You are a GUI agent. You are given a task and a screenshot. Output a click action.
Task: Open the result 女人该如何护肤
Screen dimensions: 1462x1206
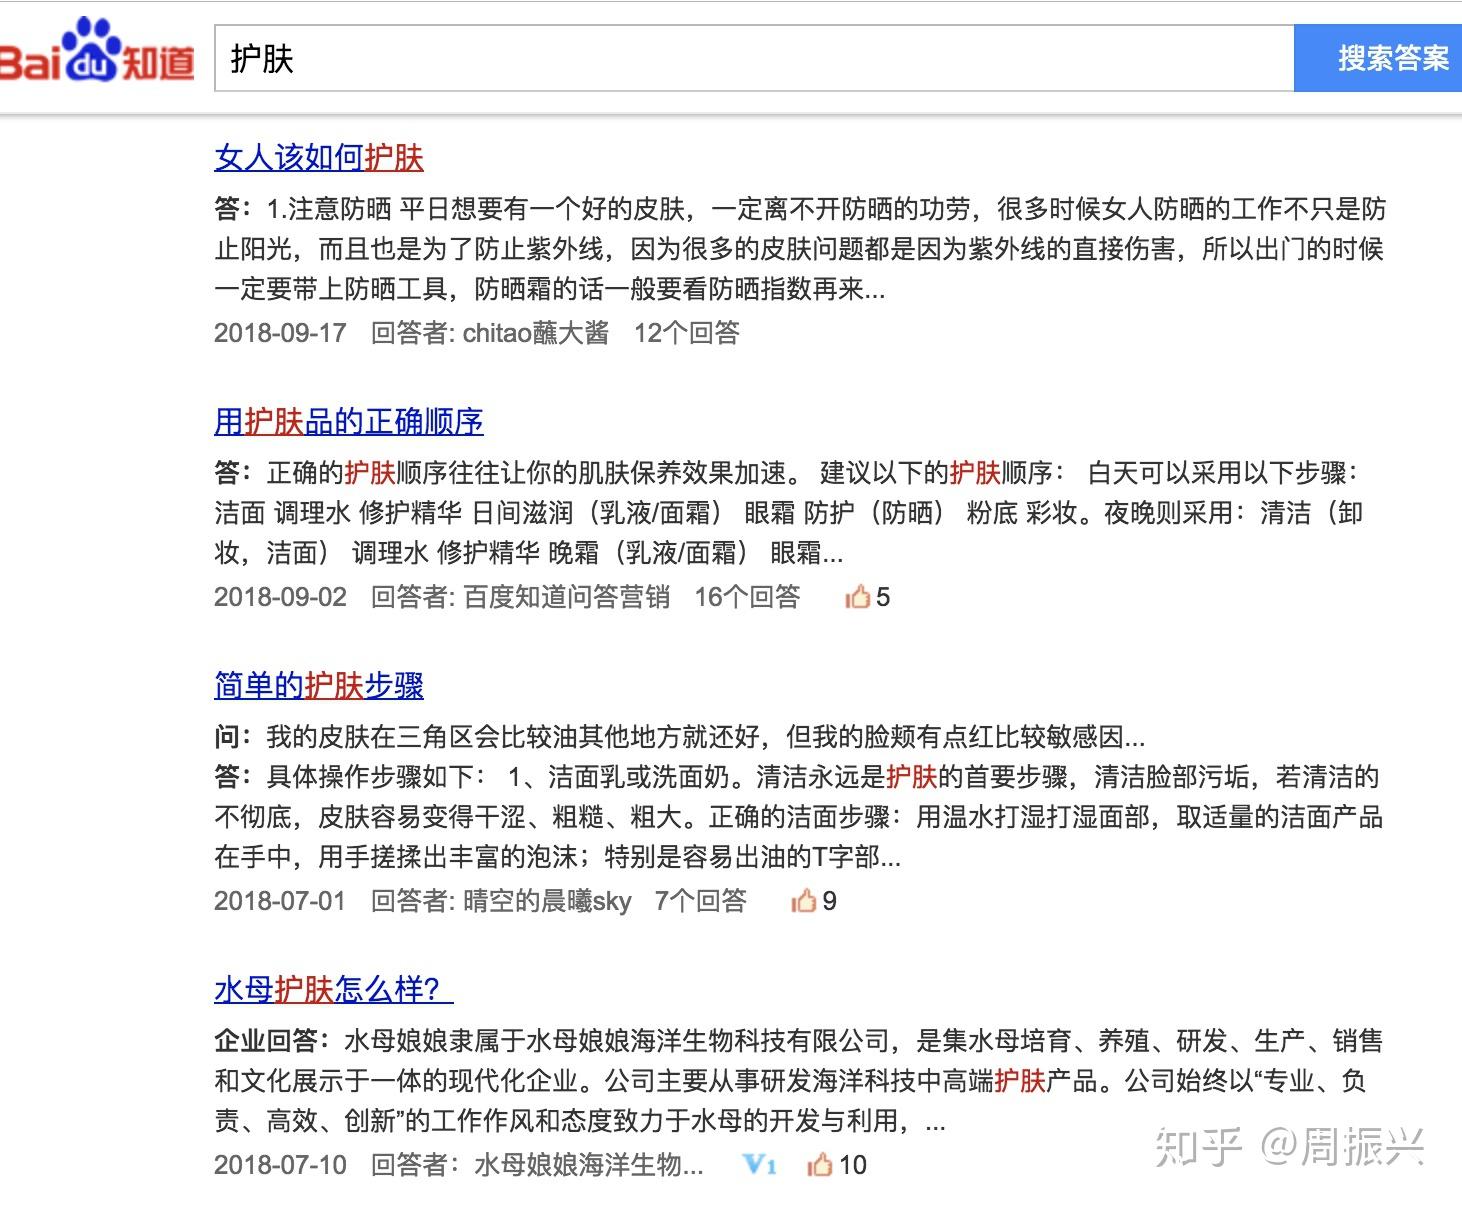coord(319,158)
